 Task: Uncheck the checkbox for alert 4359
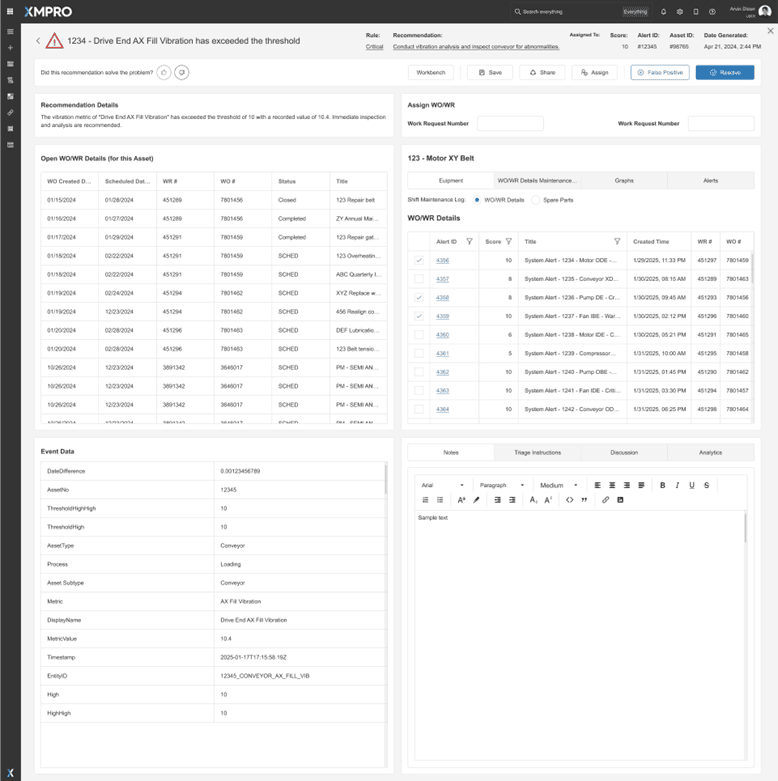pyautogui.click(x=419, y=316)
